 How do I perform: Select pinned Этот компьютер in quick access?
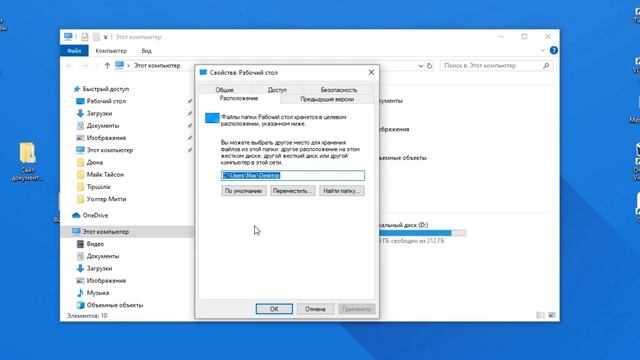click(x=110, y=150)
